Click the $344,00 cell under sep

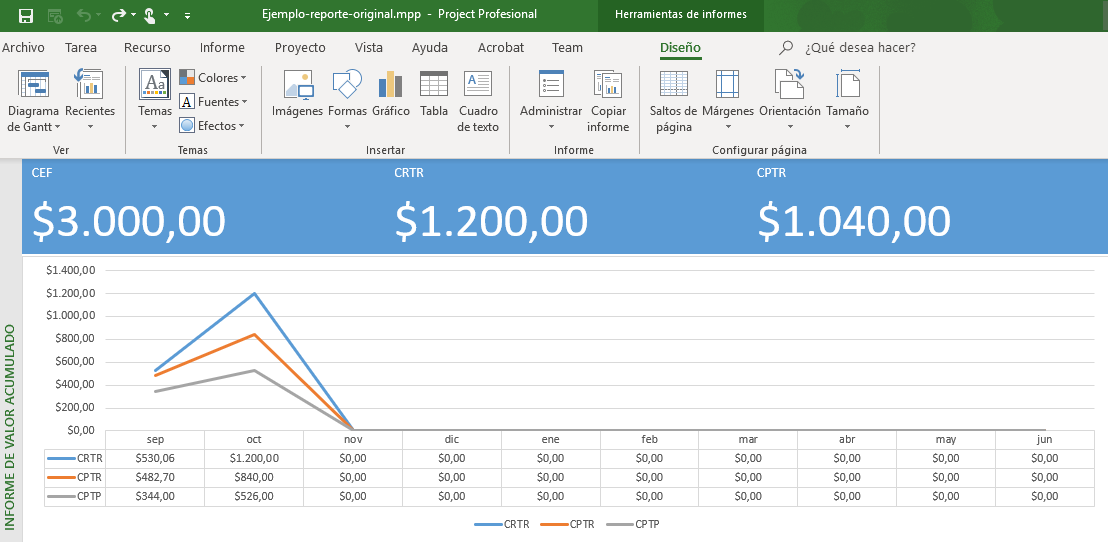(x=155, y=496)
